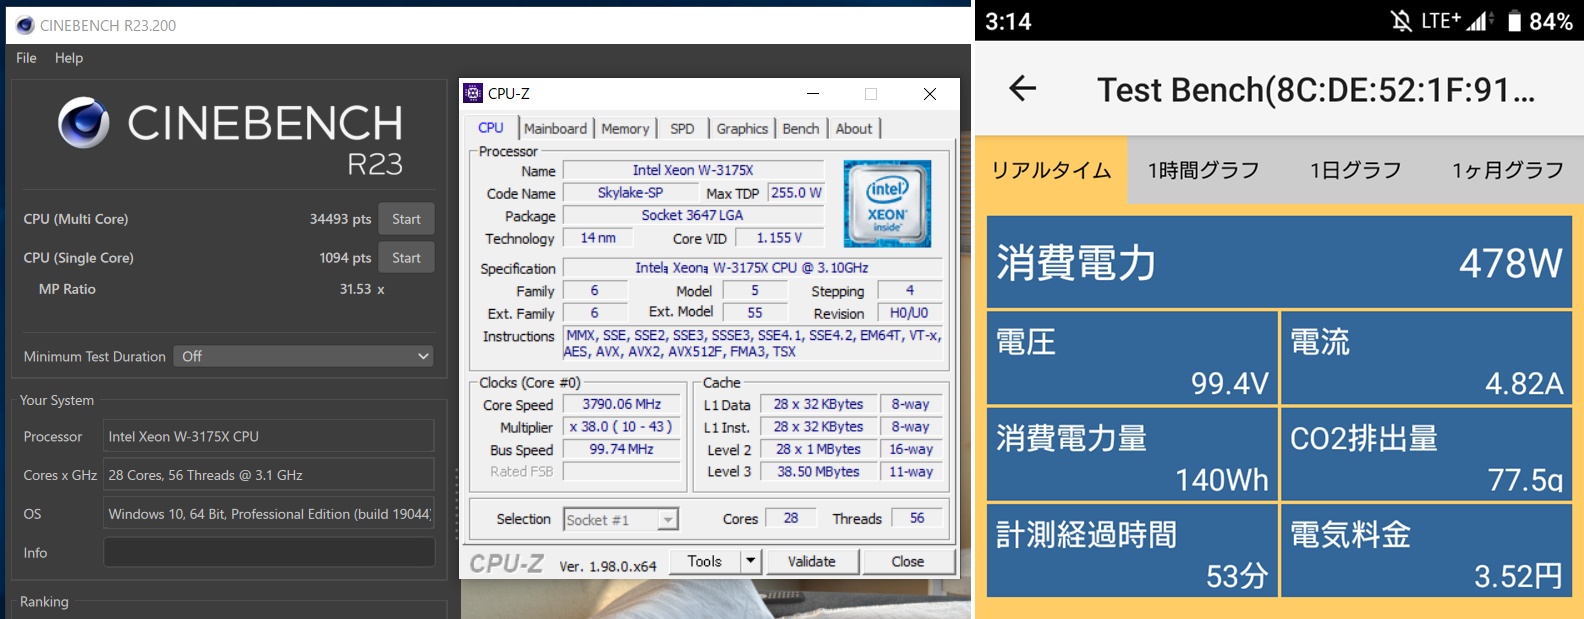Click the 38.50 MBytes Level 3 cache value
The width and height of the screenshot is (1584, 619).
pos(818,472)
